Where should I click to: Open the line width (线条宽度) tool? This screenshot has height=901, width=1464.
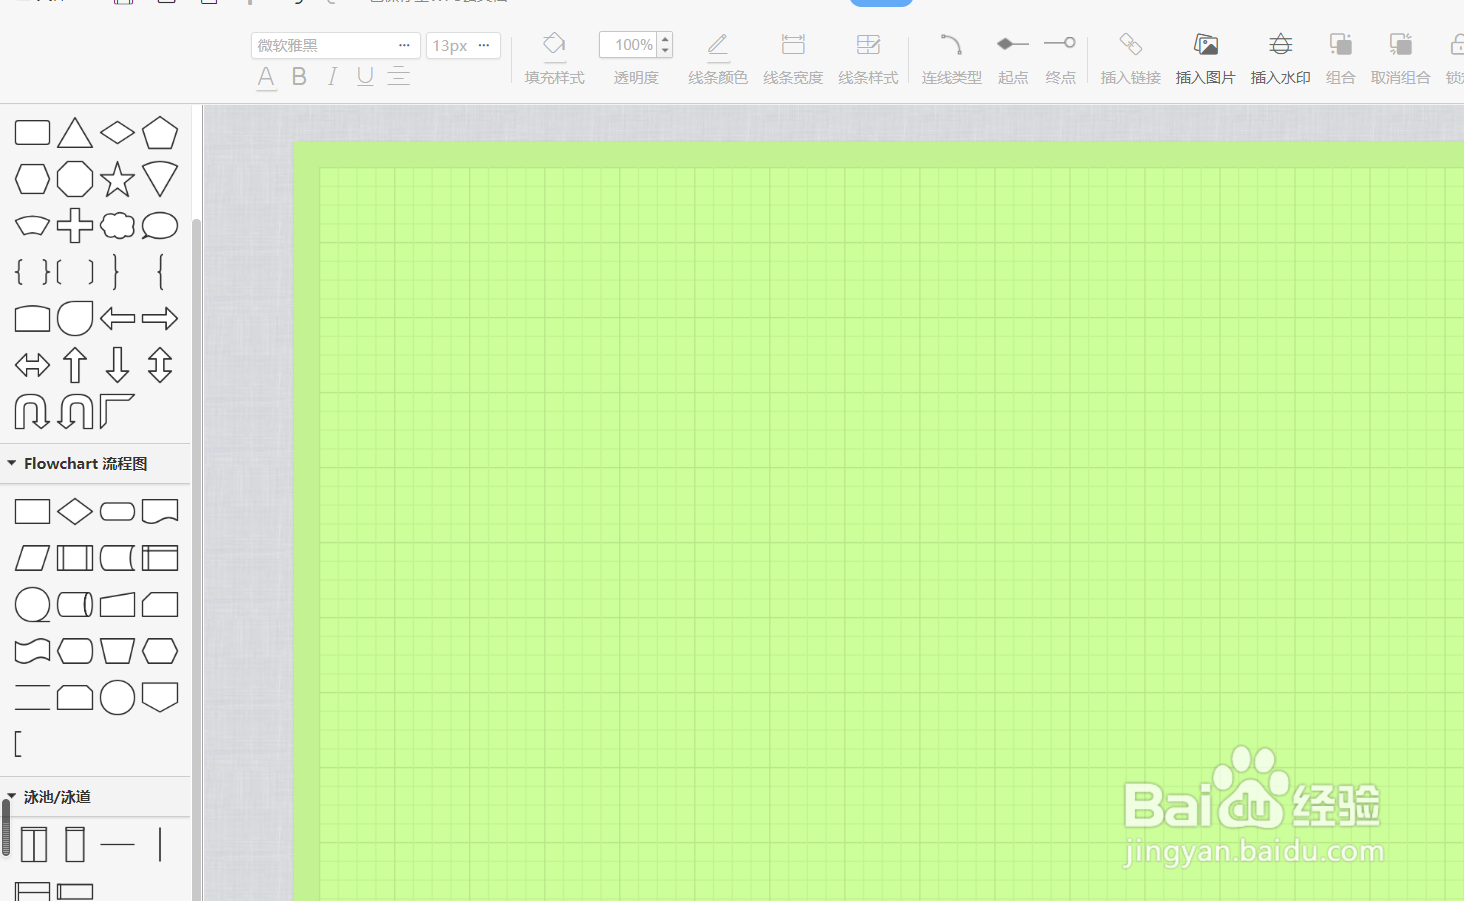point(792,58)
